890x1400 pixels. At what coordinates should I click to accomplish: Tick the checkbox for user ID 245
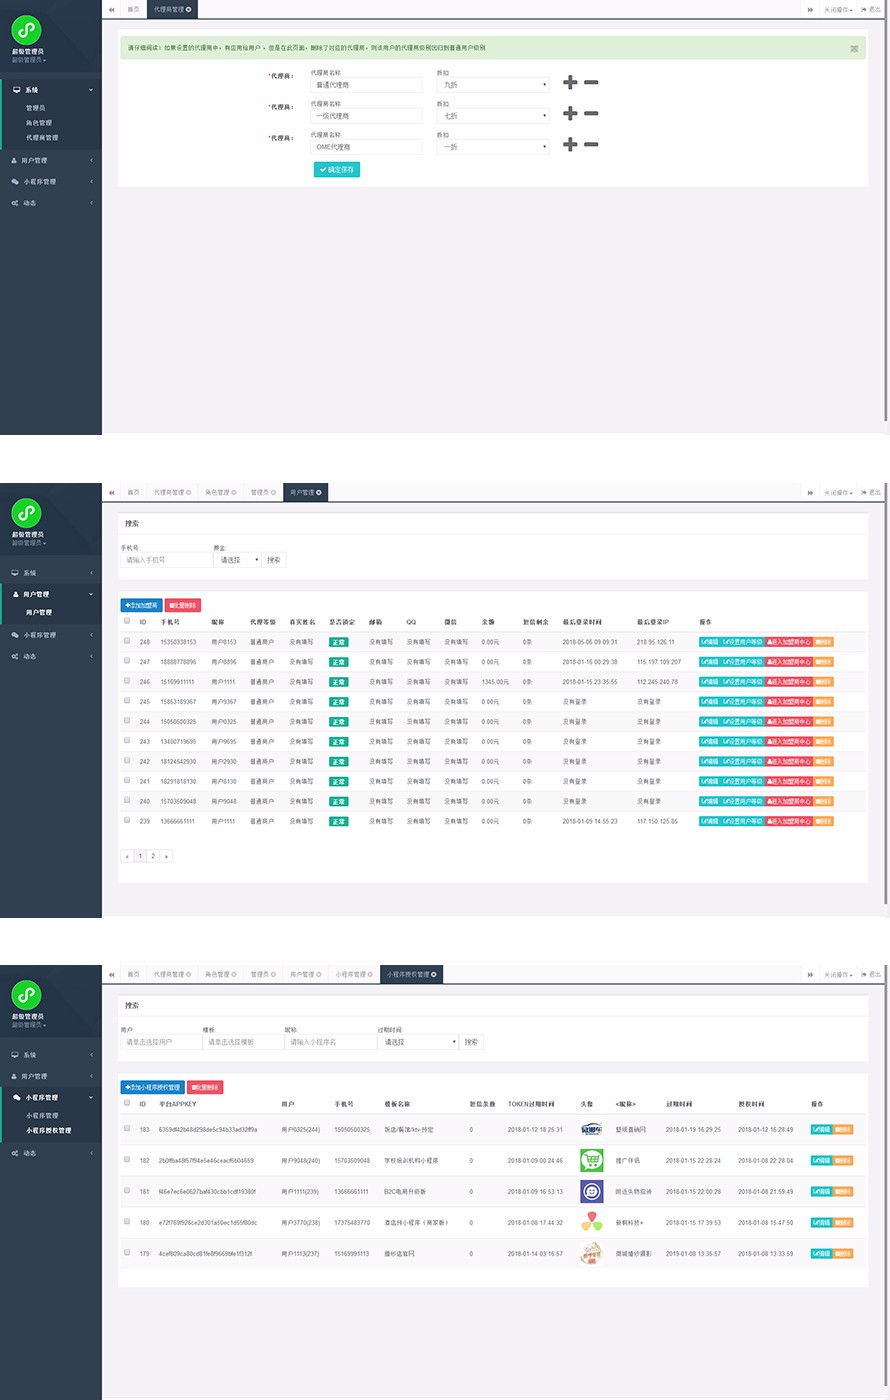[127, 701]
